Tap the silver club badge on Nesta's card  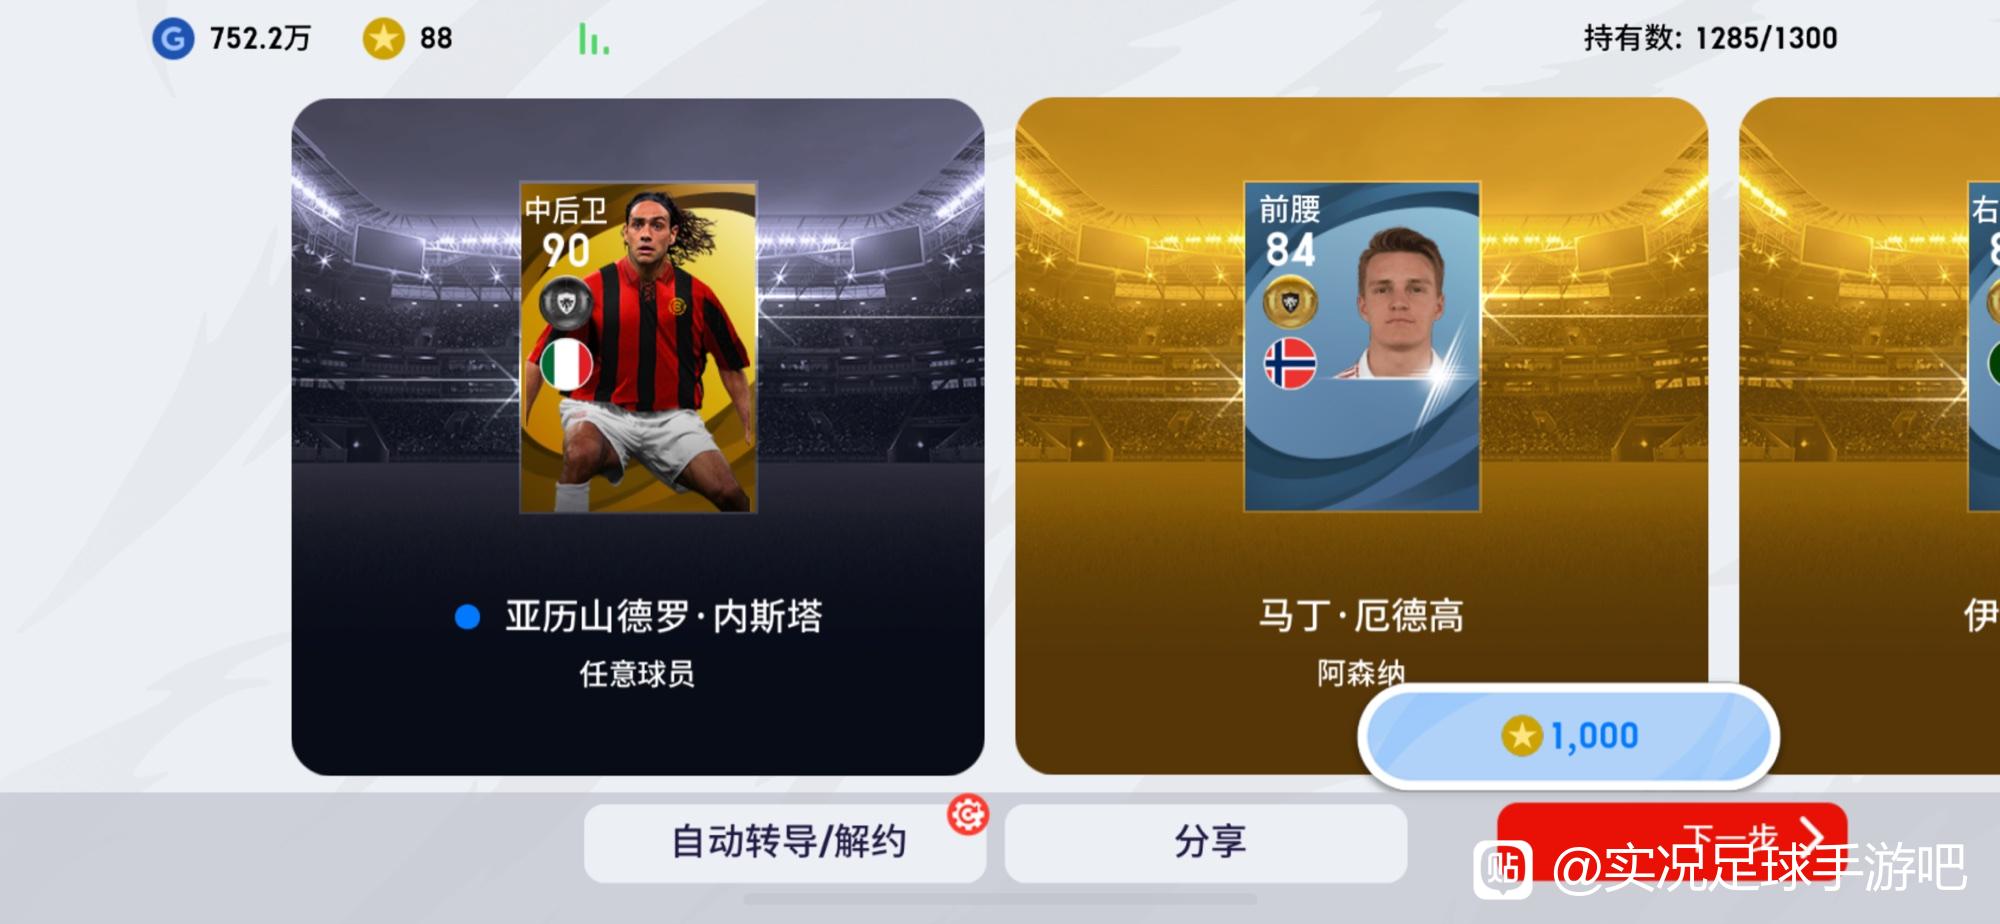tap(566, 301)
